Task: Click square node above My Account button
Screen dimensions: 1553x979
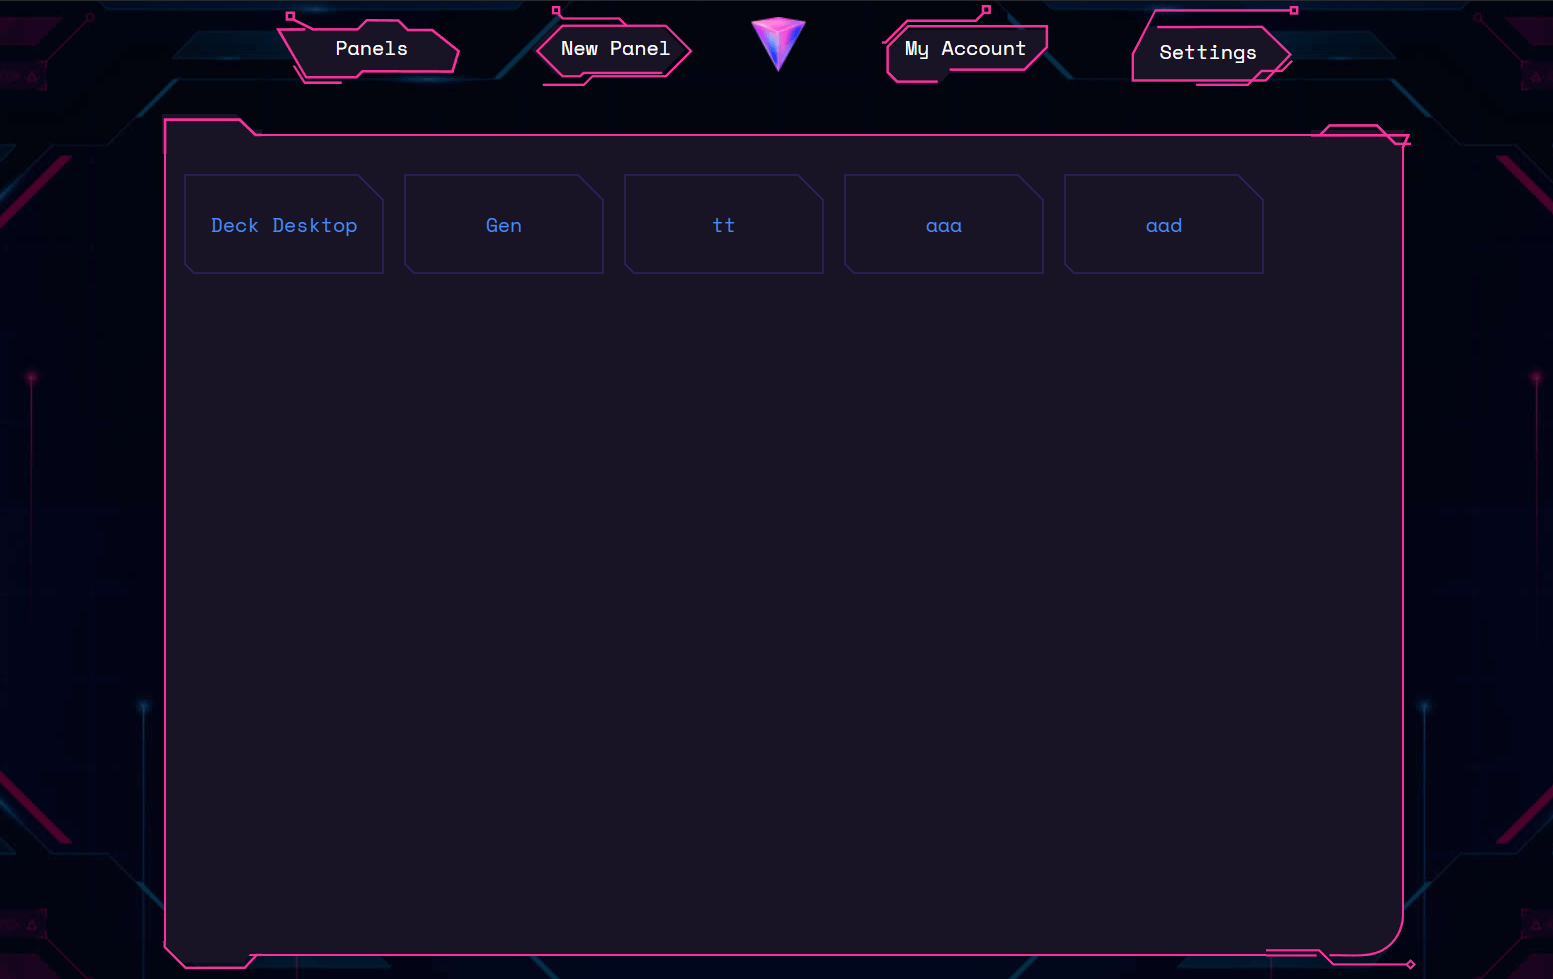Action: pos(986,10)
